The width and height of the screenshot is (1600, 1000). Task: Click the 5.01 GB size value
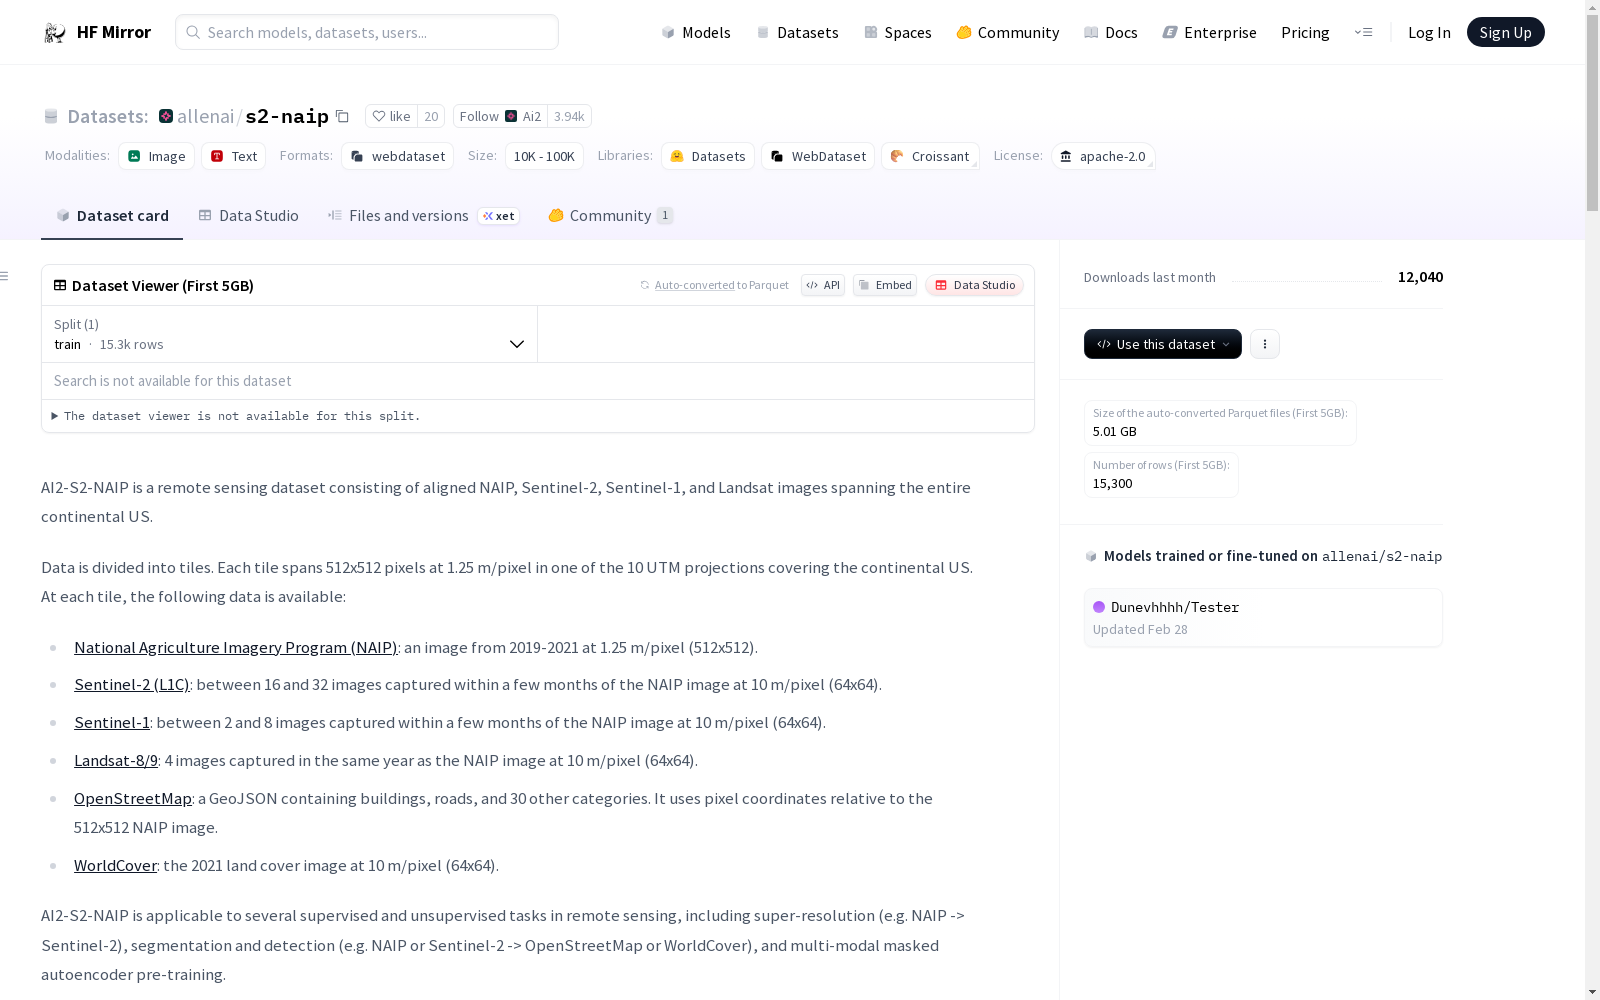pyautogui.click(x=1114, y=431)
